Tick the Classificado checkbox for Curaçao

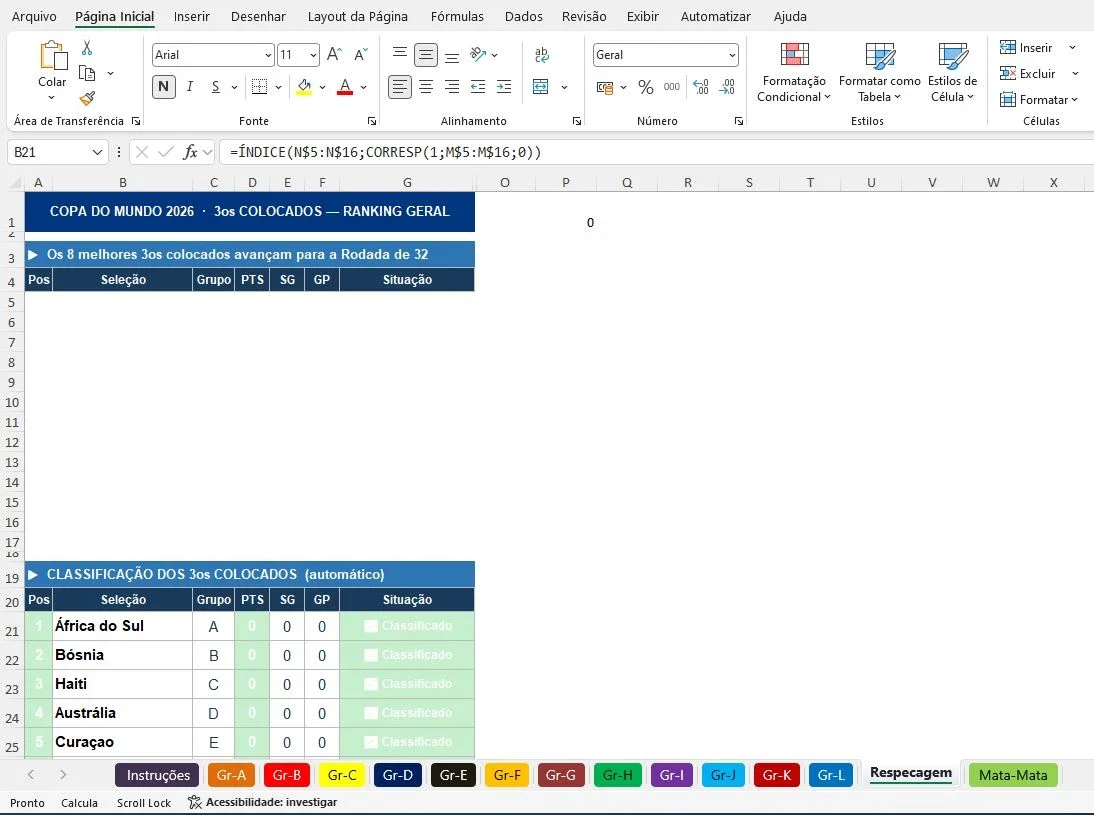371,742
